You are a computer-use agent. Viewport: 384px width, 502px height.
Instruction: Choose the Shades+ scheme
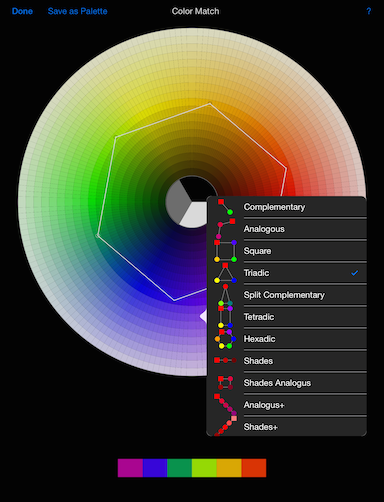287,426
